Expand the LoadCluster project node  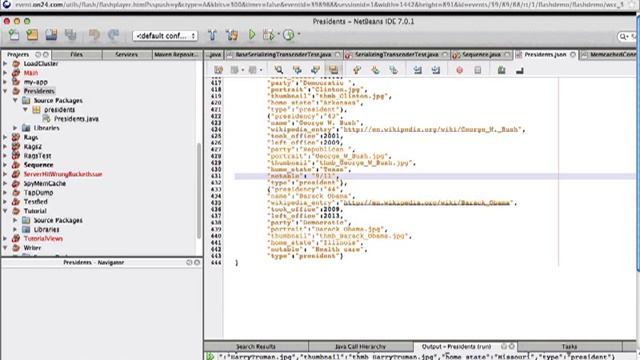point(5,64)
